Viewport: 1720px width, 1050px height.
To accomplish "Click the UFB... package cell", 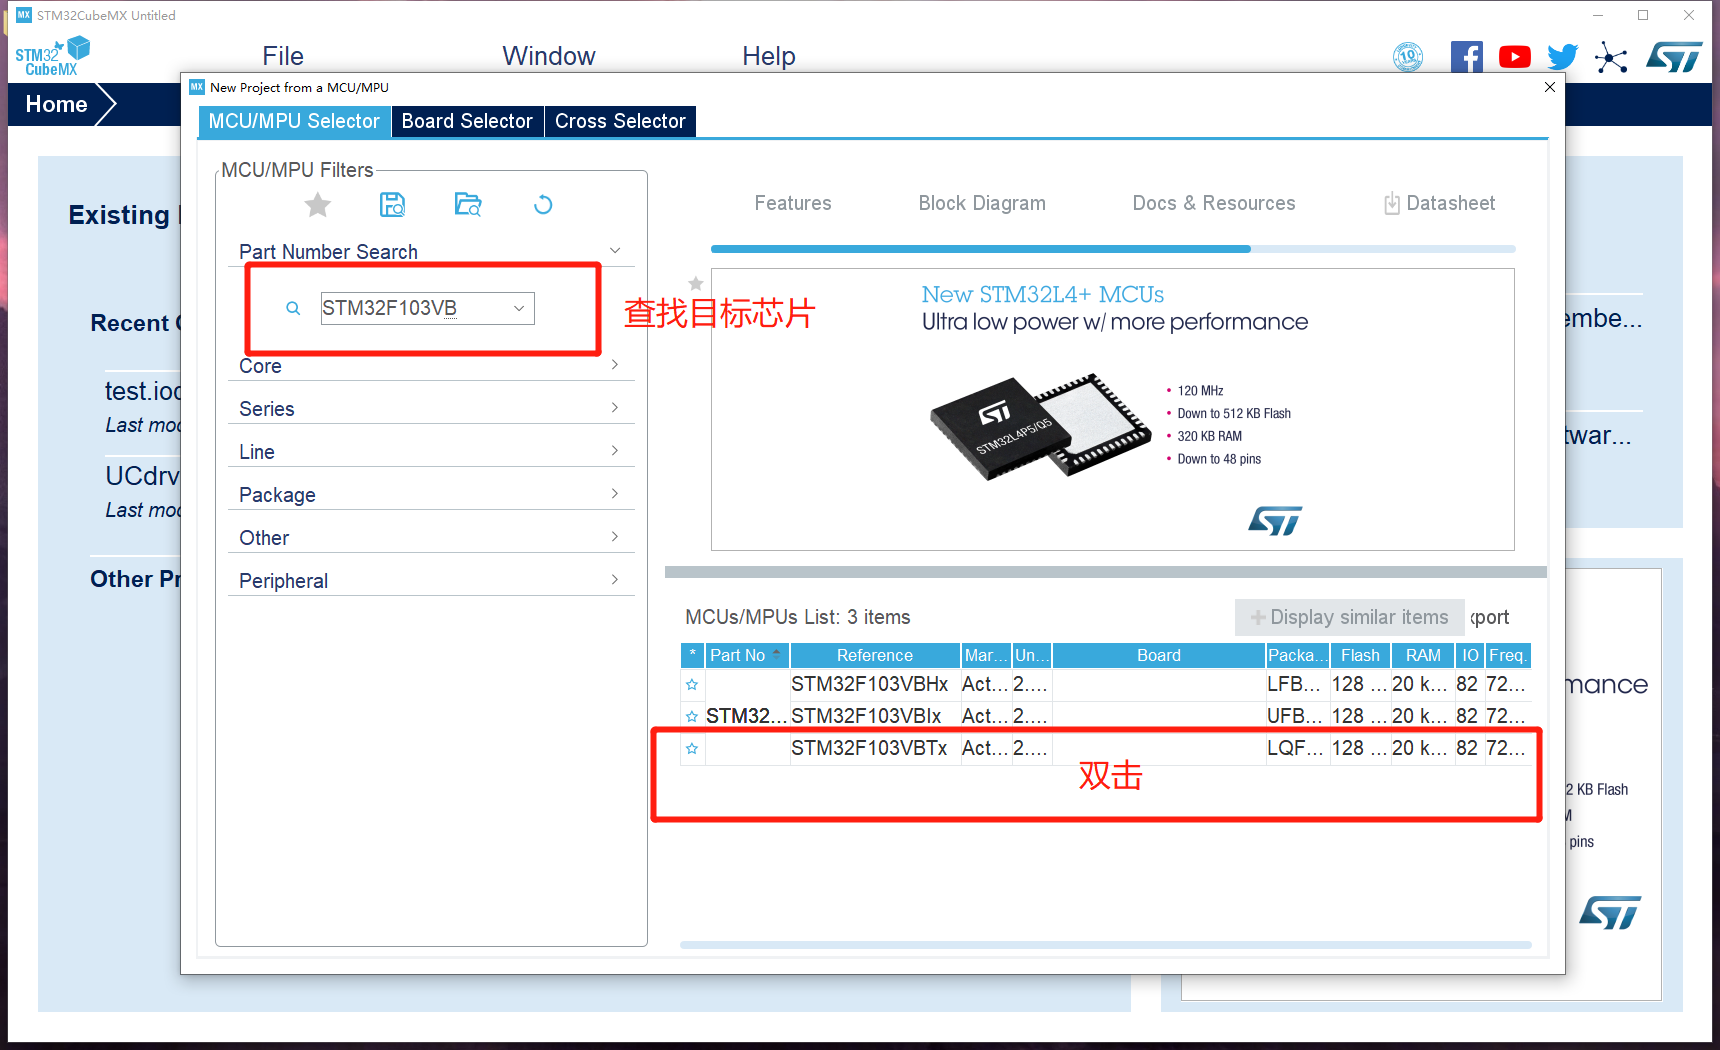I will 1298,717.
